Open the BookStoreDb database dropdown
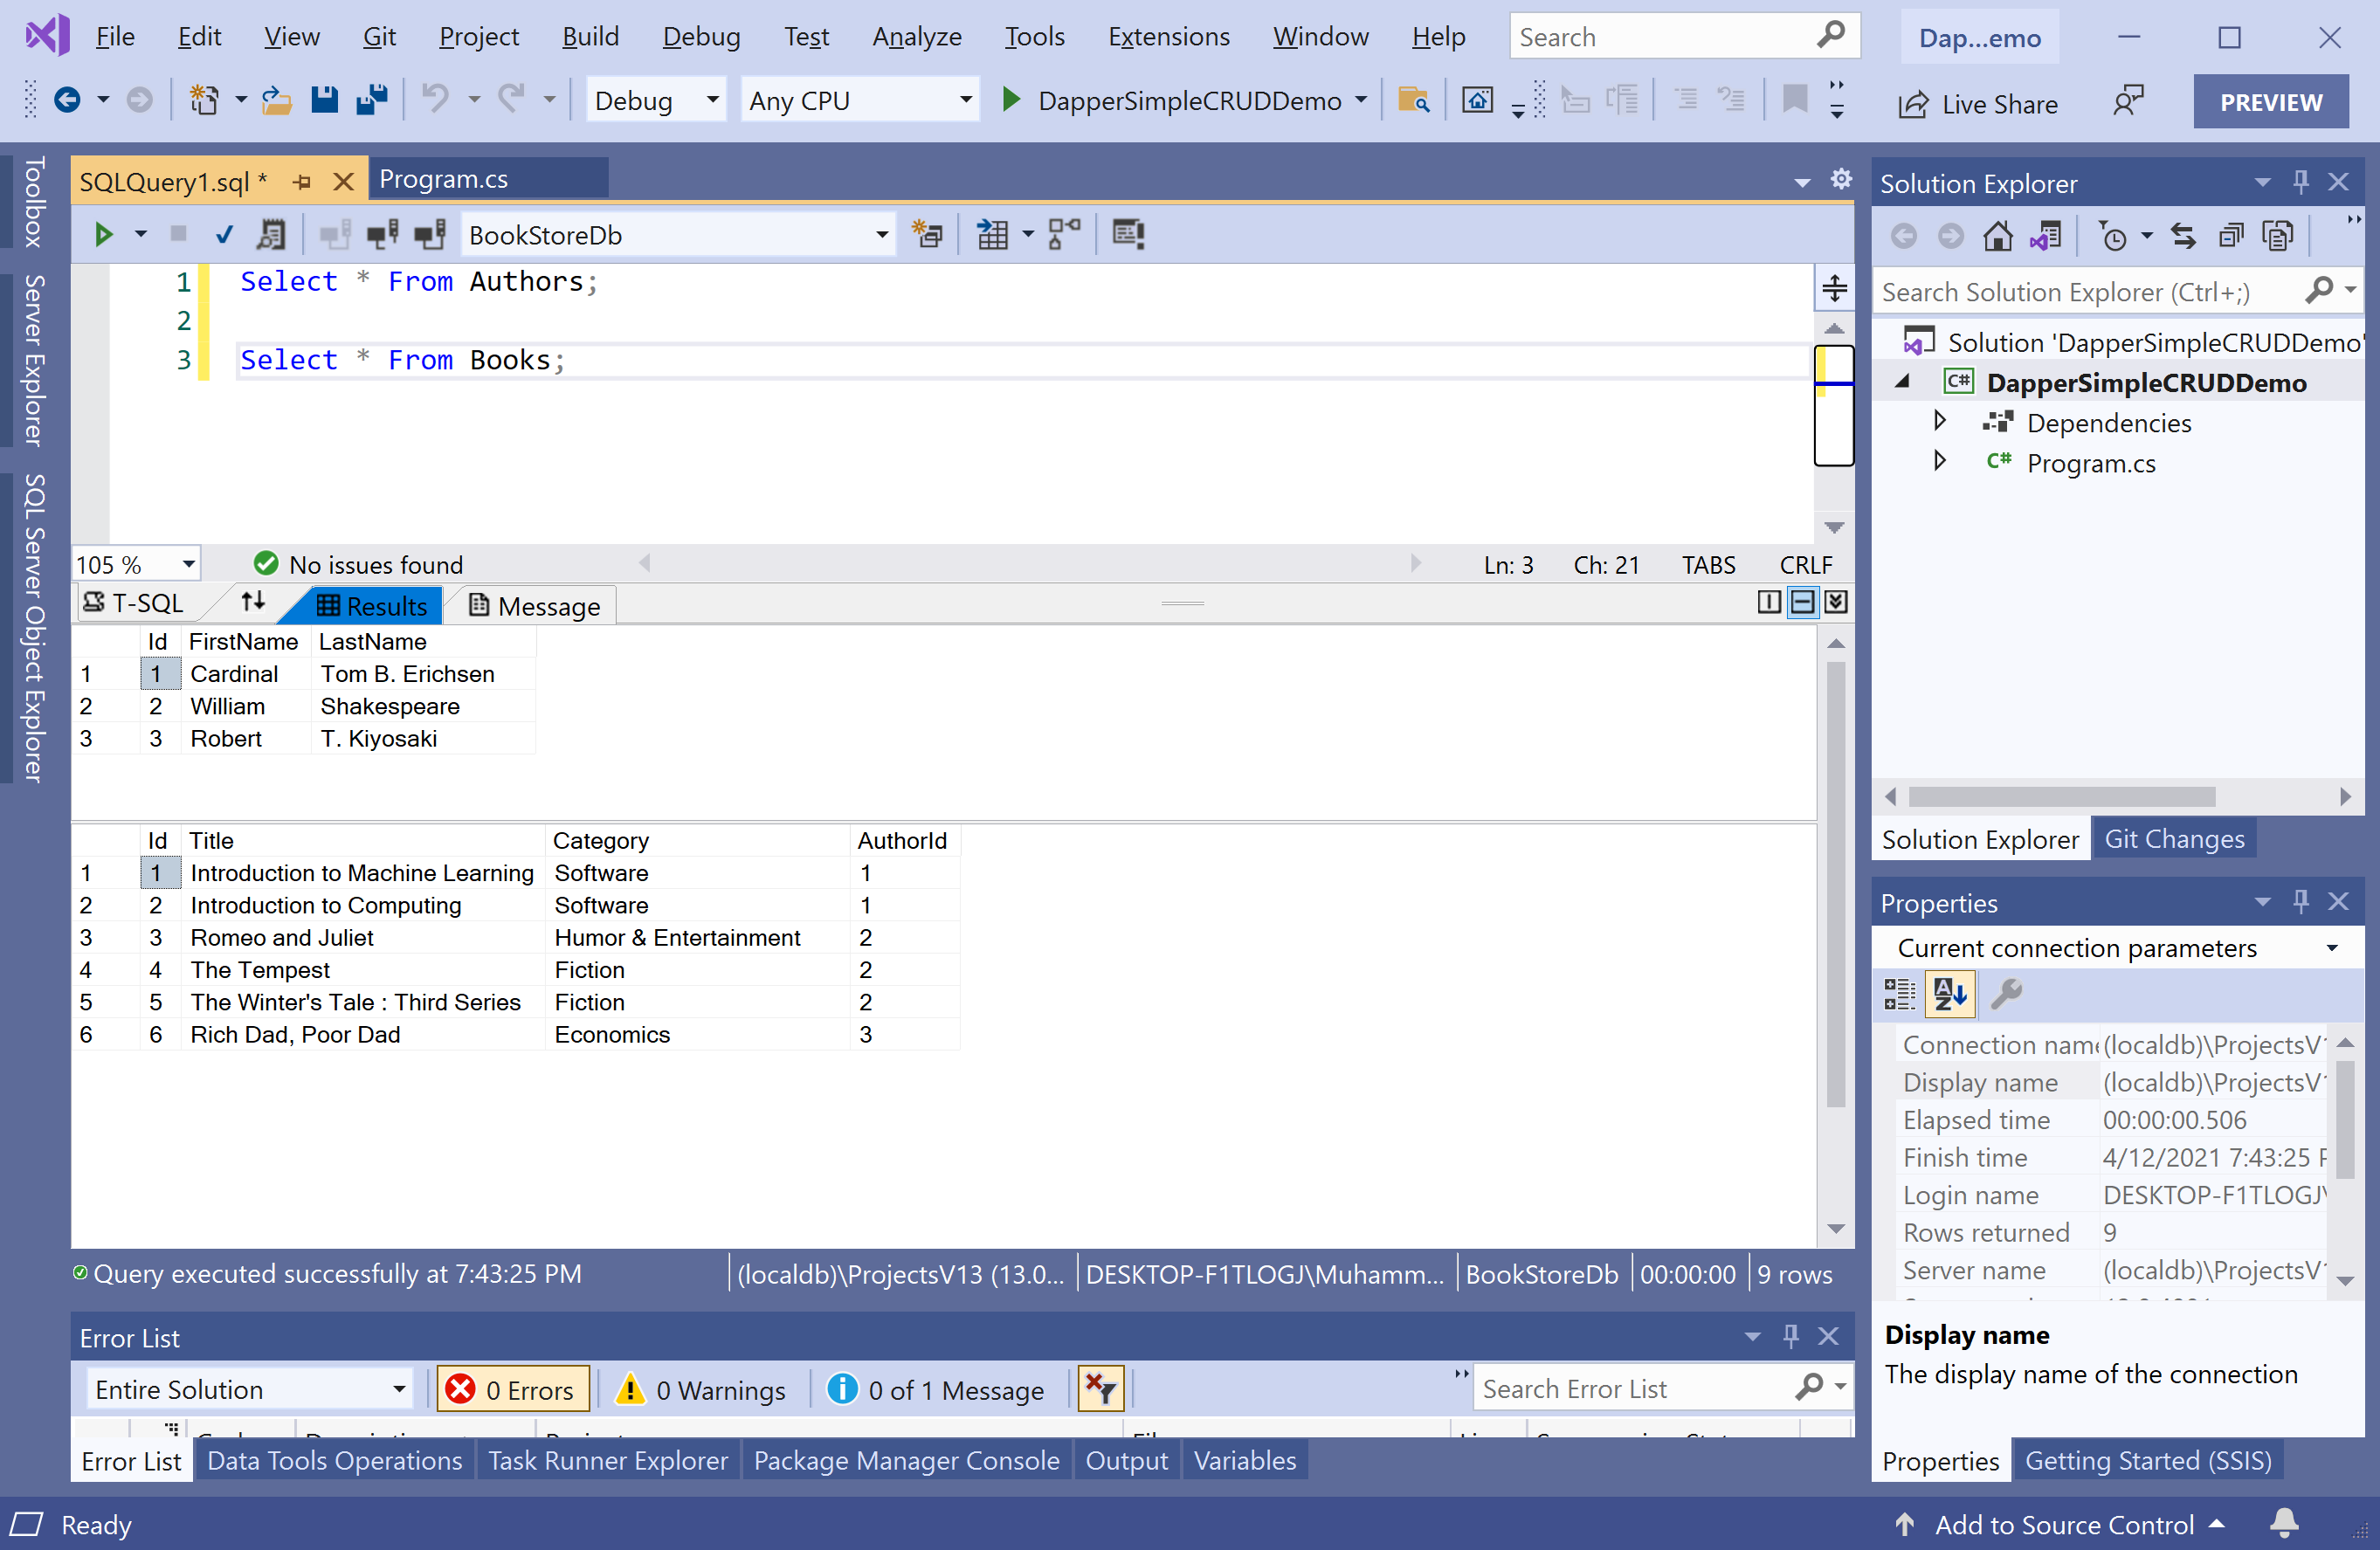Viewport: 2380px width, 1550px height. (881, 234)
